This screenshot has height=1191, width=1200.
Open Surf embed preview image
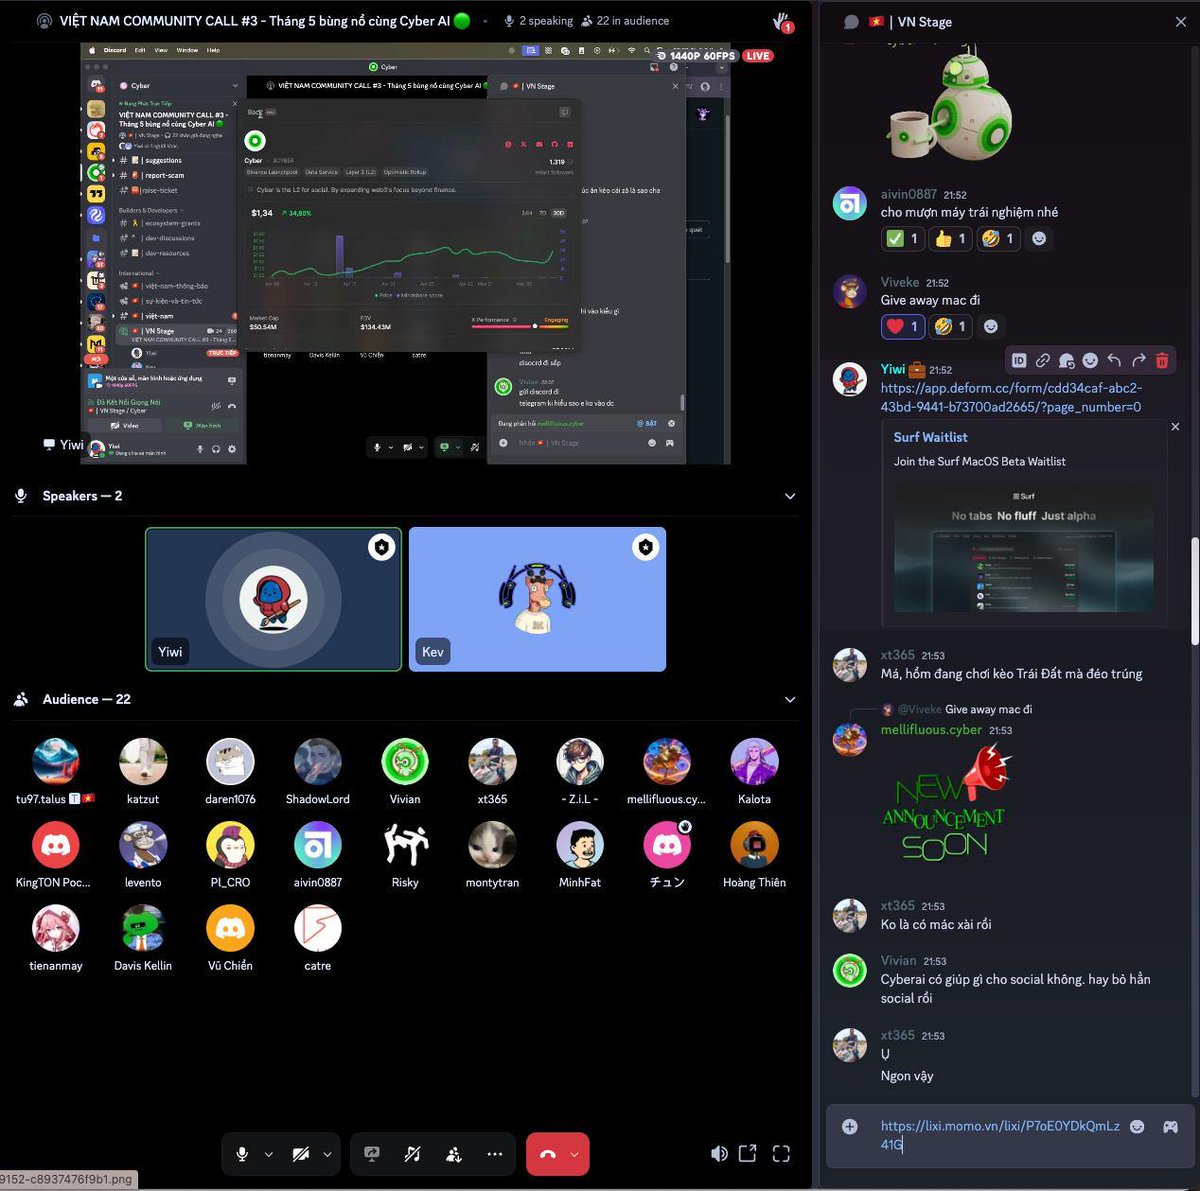[1023, 548]
